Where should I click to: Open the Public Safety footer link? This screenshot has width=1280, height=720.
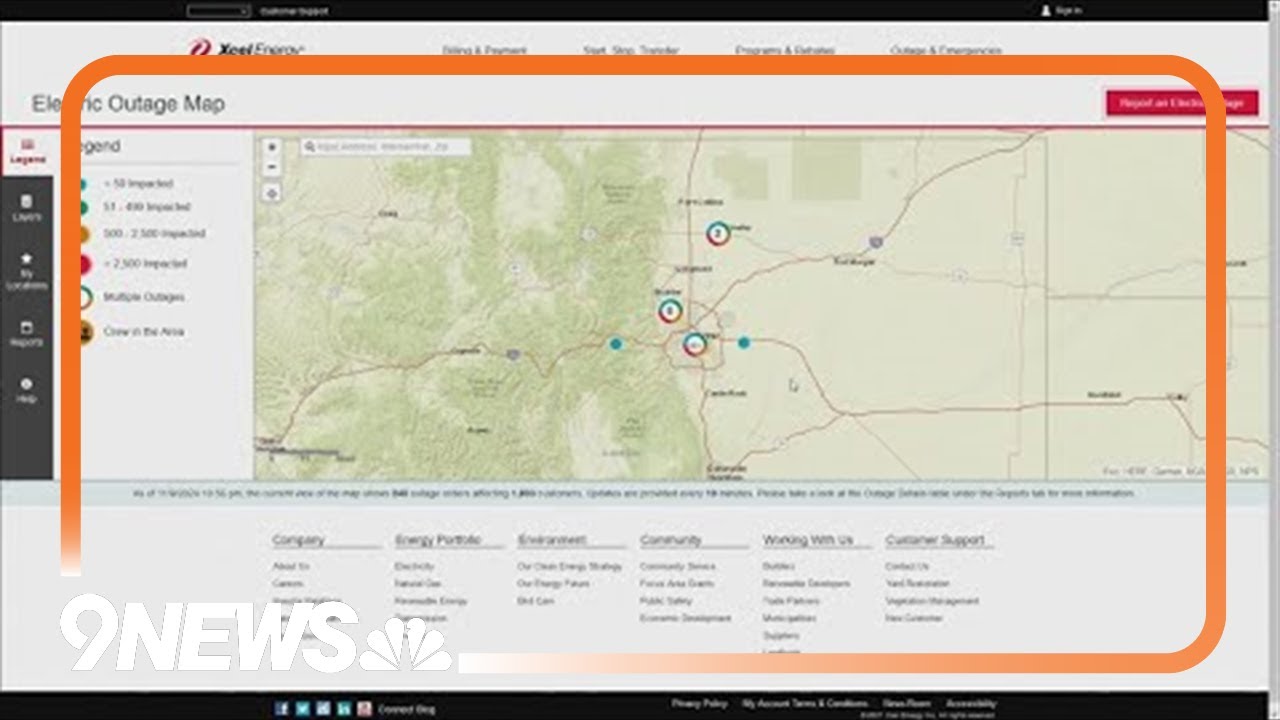(x=665, y=601)
